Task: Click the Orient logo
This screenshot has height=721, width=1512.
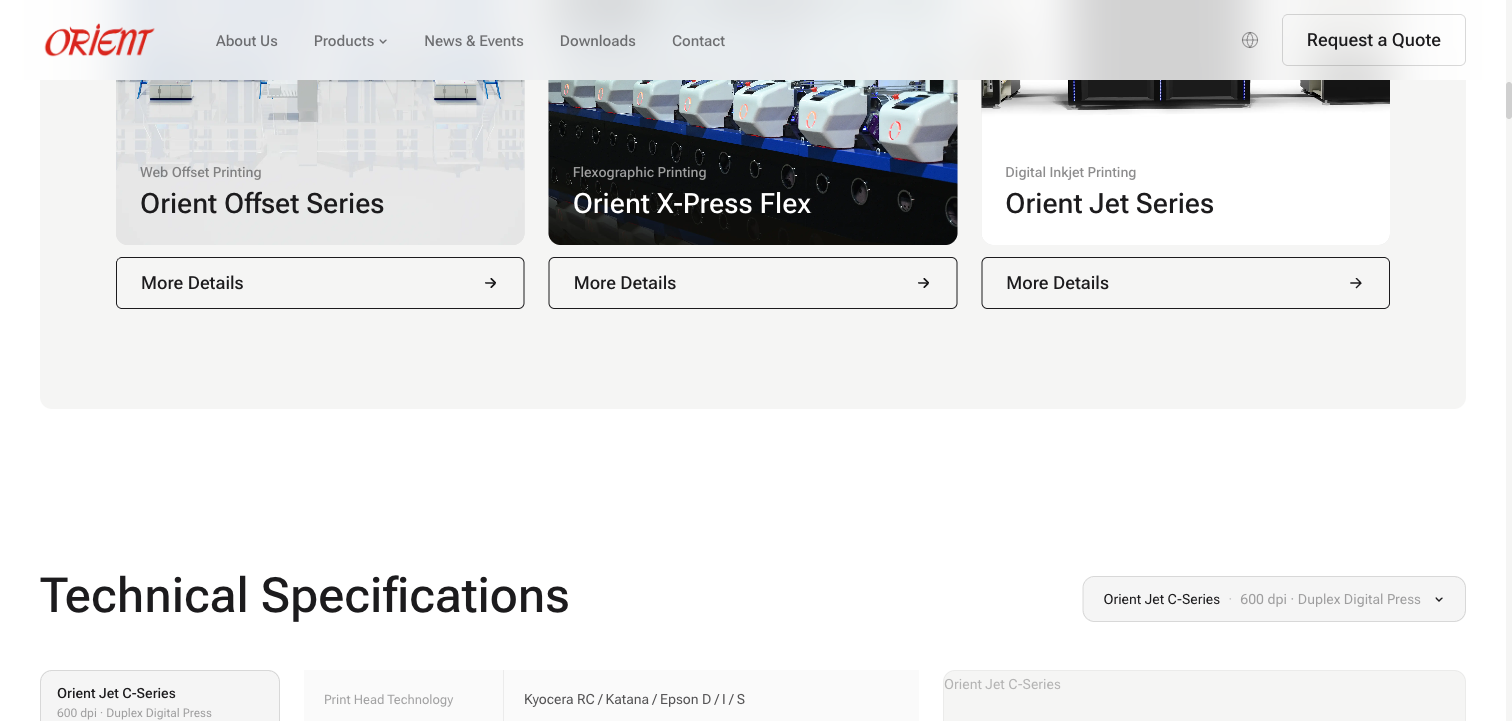Action: pos(97,41)
